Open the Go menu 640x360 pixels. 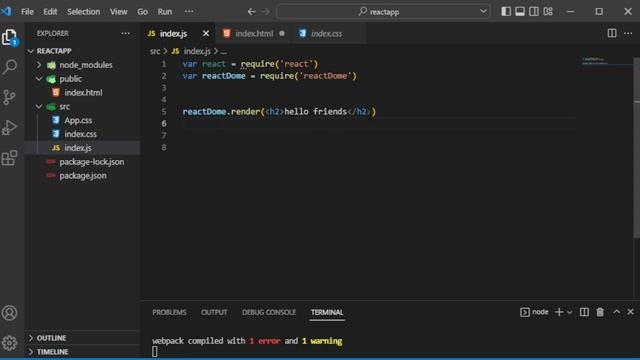click(x=142, y=11)
